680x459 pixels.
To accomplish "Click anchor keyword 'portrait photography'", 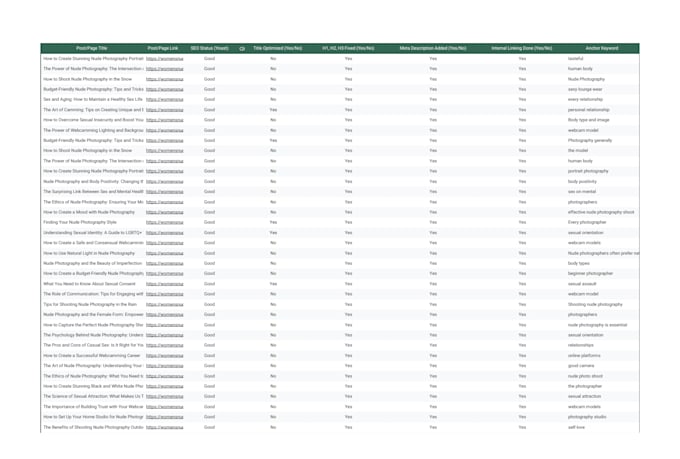I will 588,171.
